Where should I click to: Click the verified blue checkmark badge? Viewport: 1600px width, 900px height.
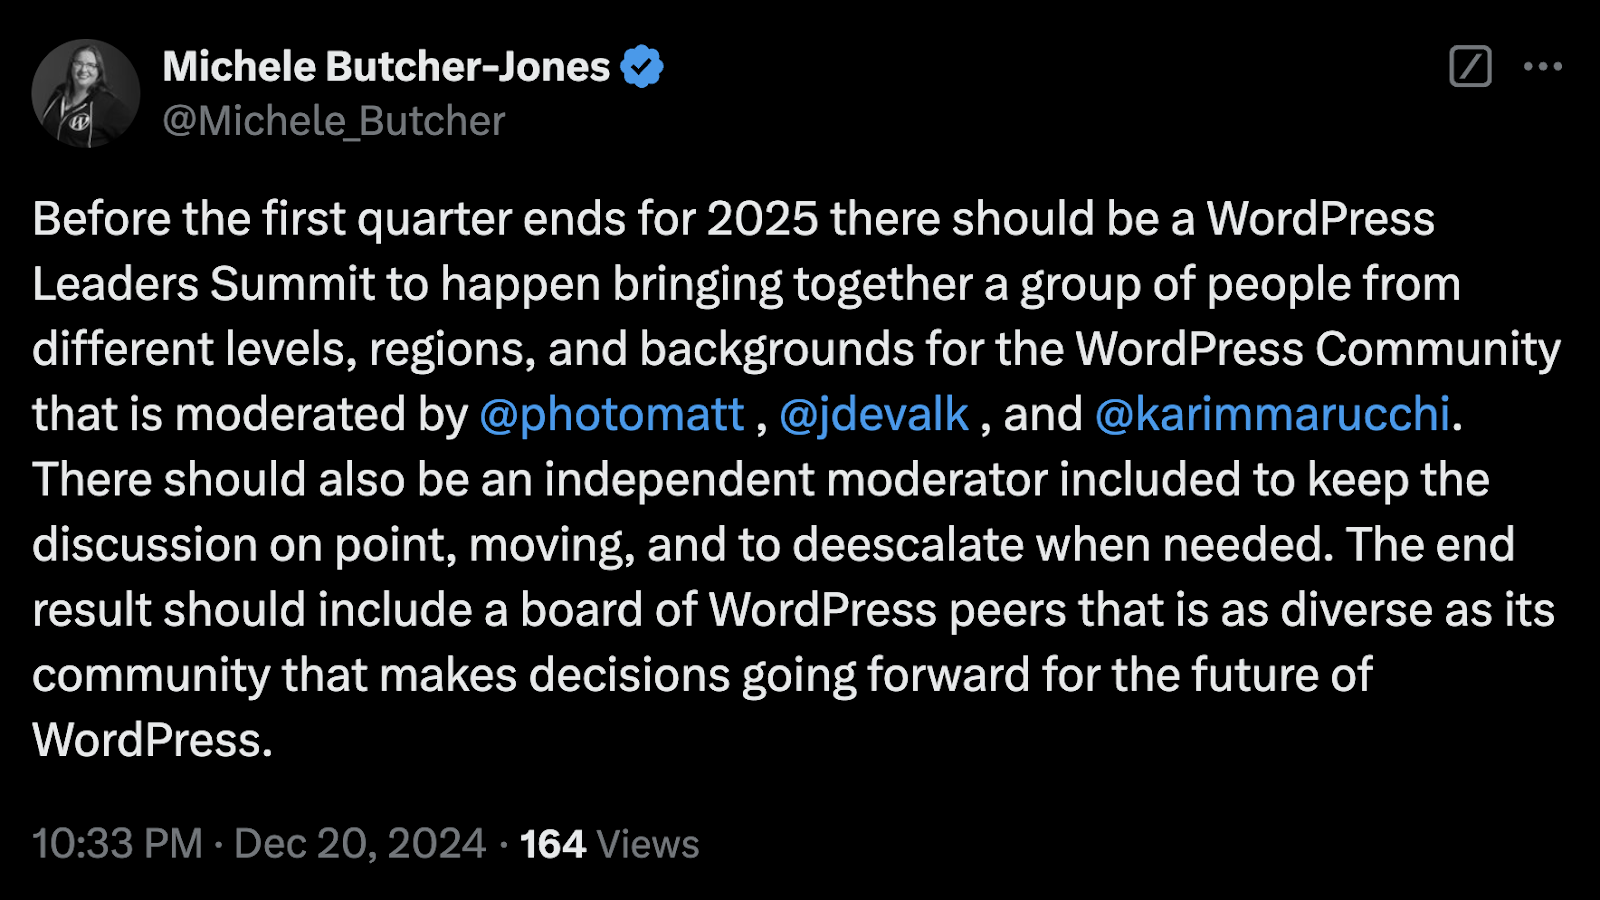(x=641, y=67)
